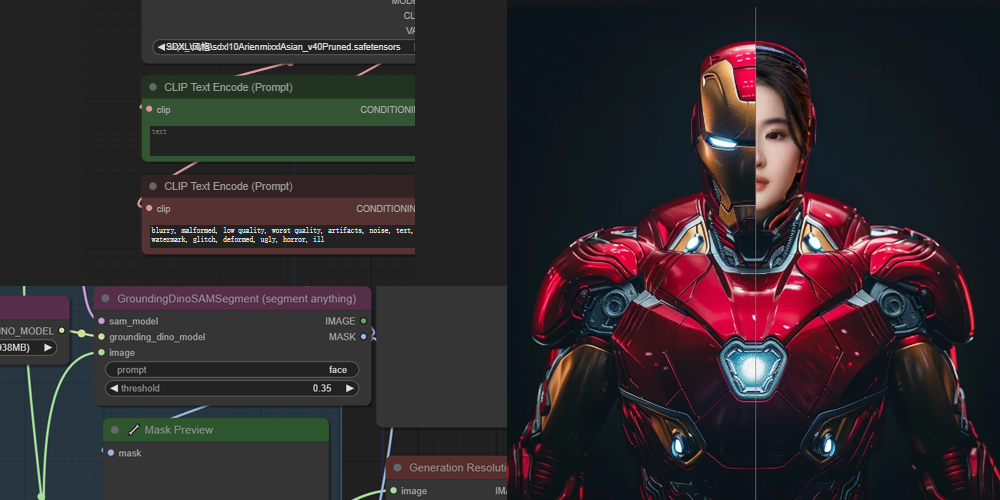Image resolution: width=1000 pixels, height=500 pixels.
Task: Click the image input socket on GroundingDinoSAMSegment
Action: click(101, 352)
